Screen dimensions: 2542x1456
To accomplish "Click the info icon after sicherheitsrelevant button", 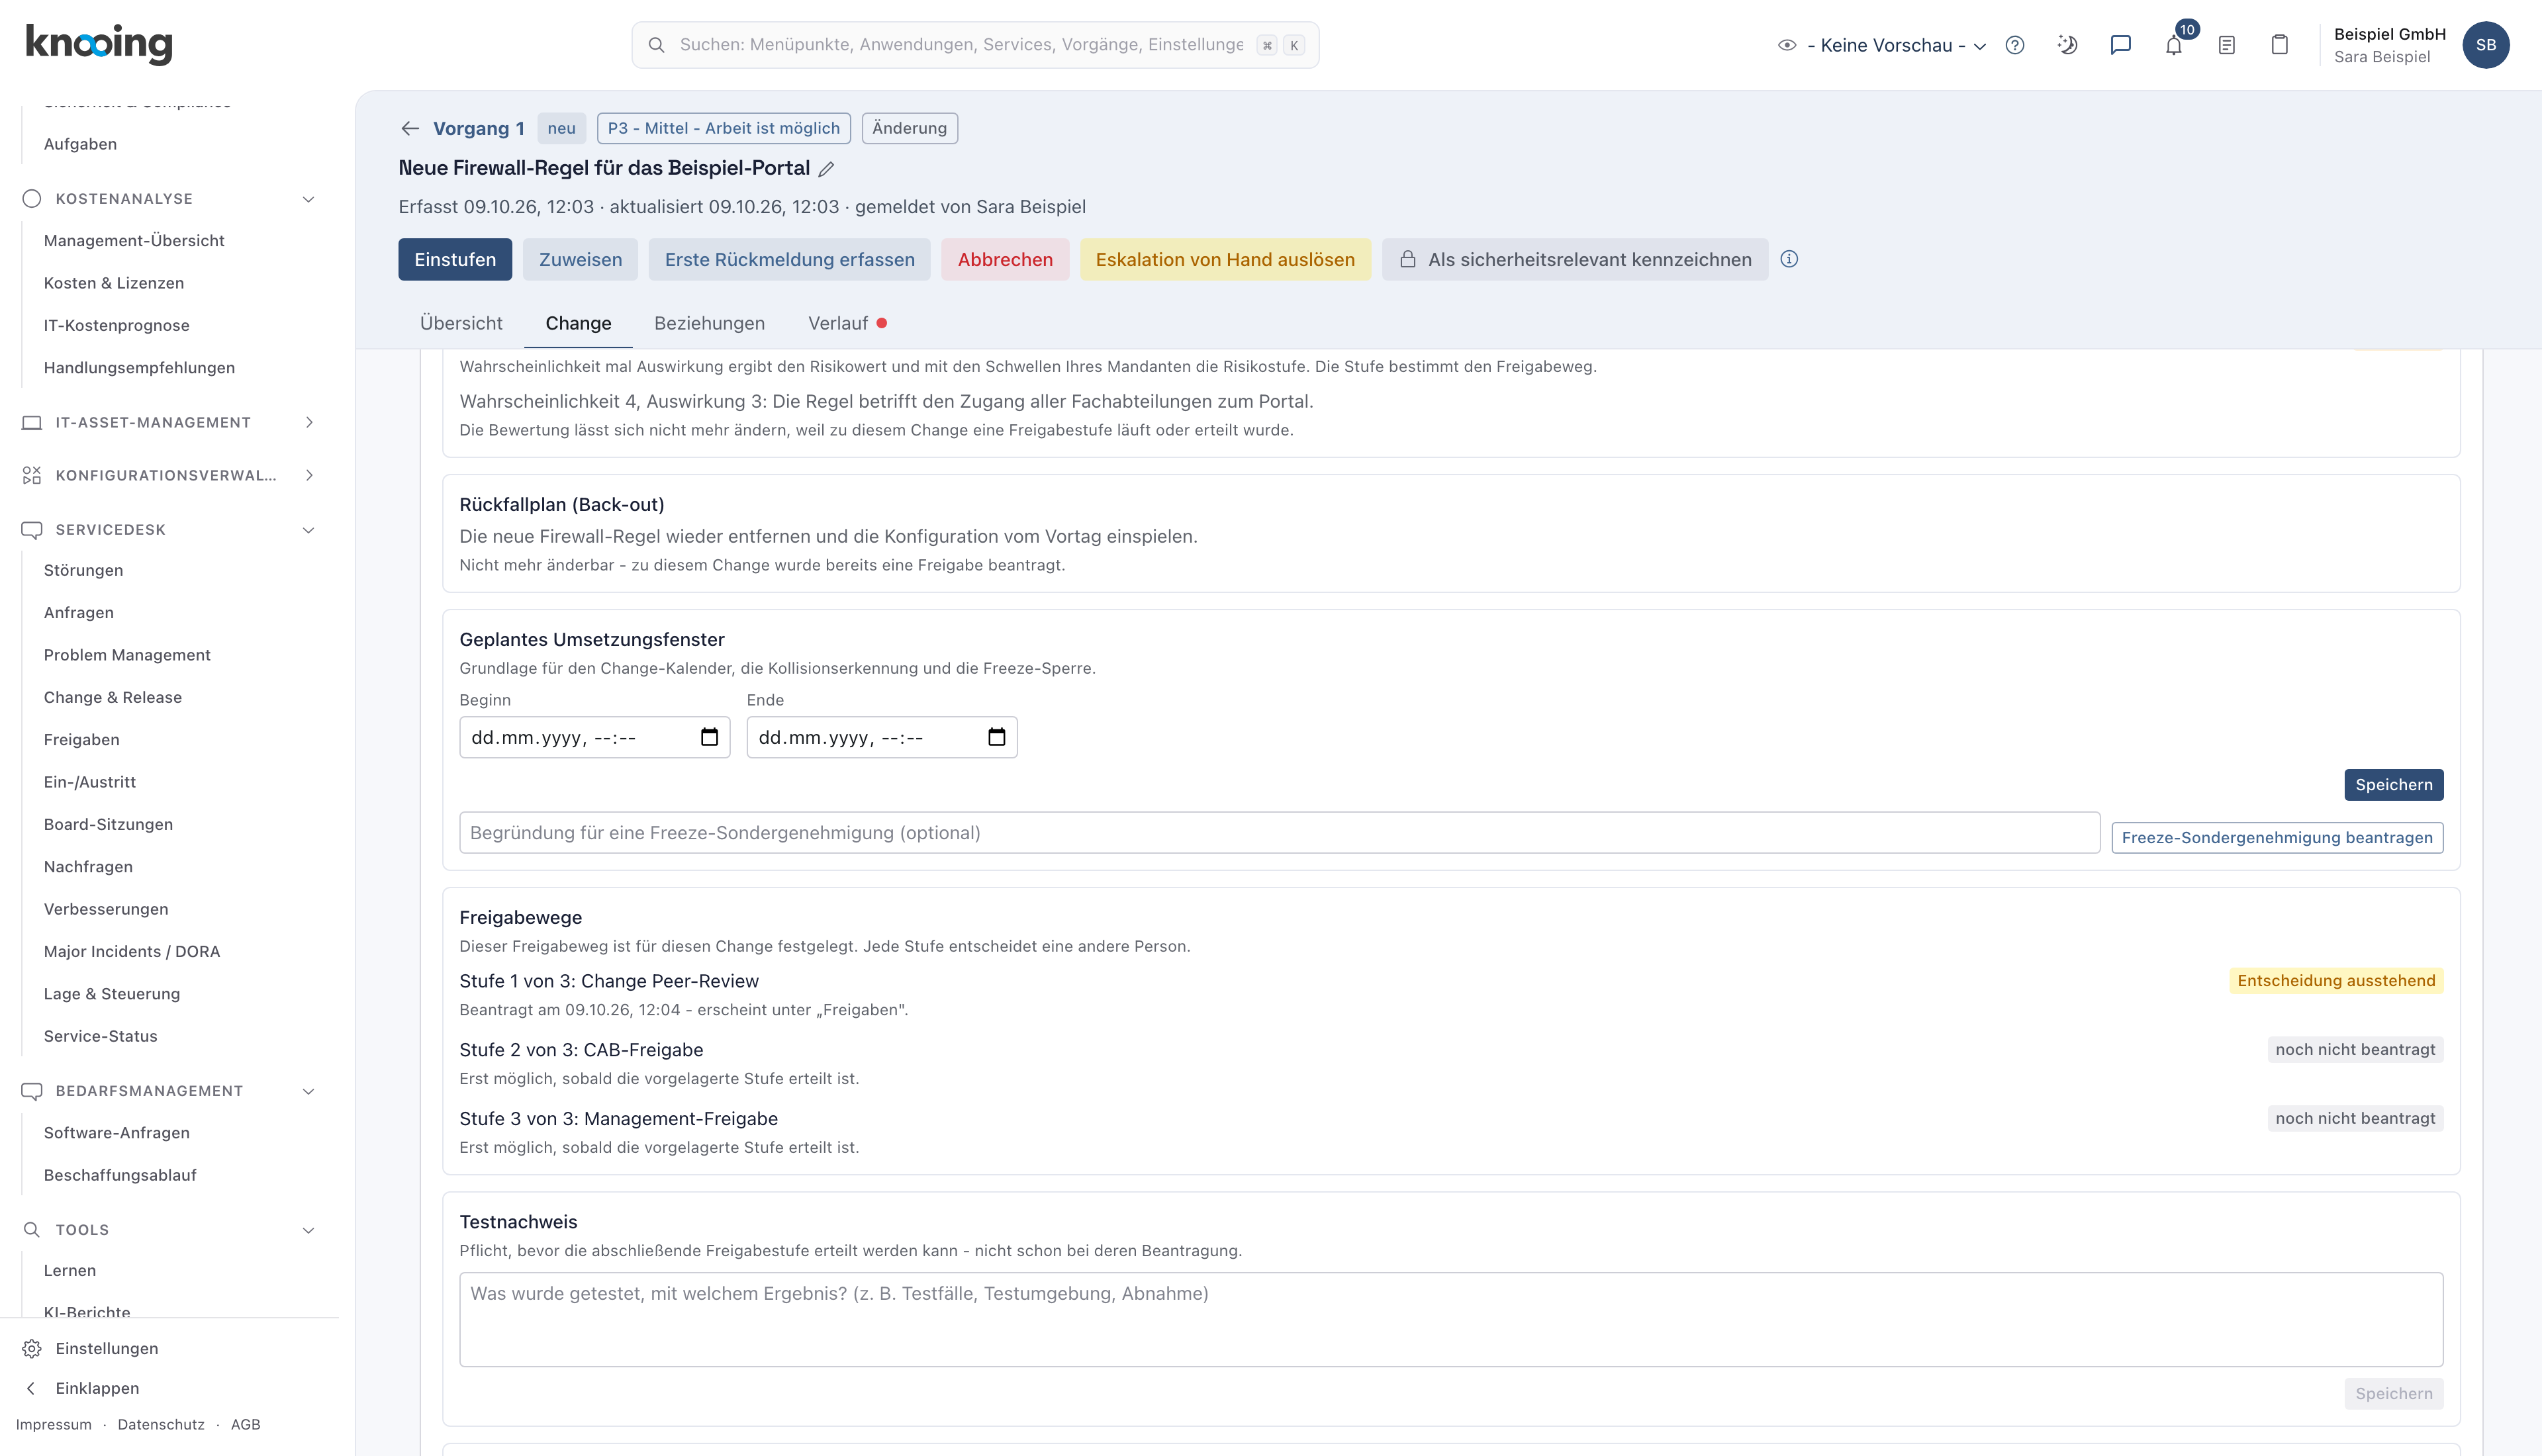I will tap(1789, 259).
